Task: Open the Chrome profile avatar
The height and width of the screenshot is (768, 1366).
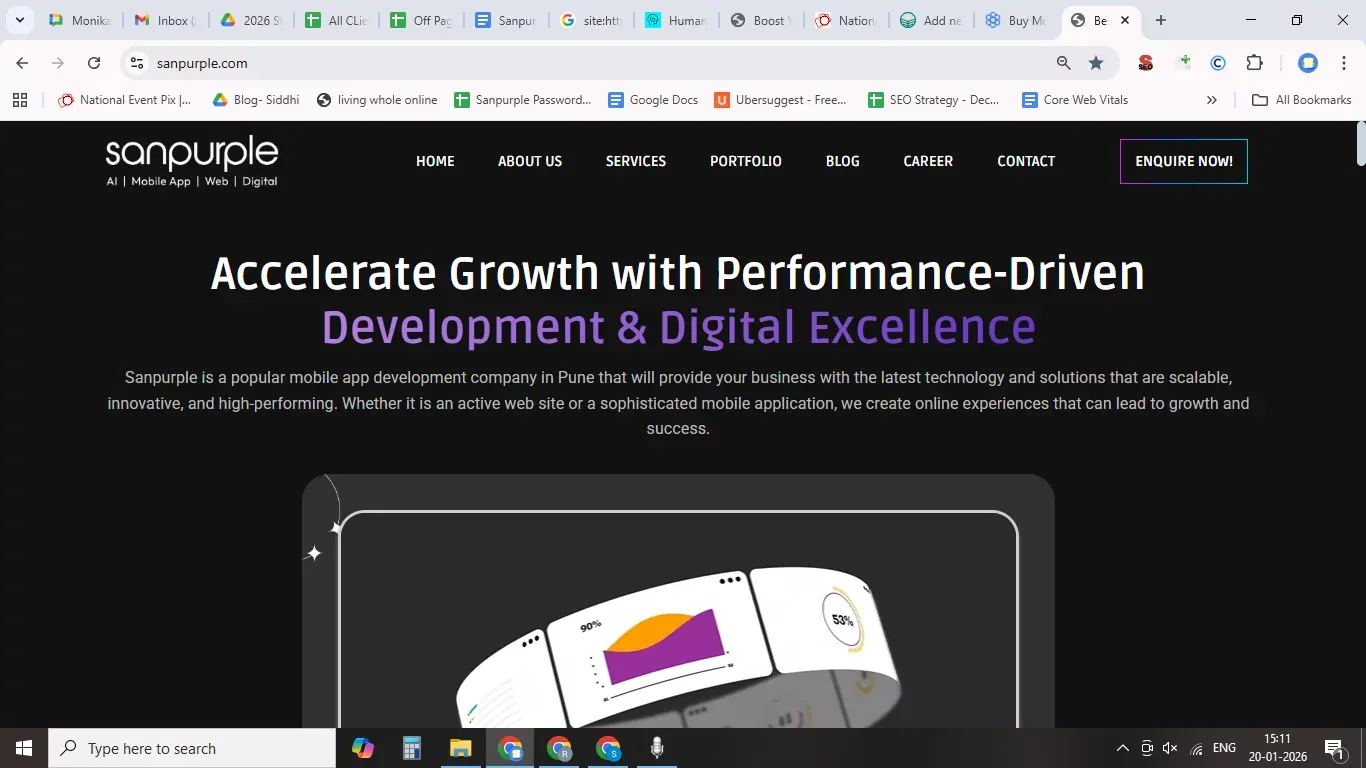Action: [x=1308, y=63]
